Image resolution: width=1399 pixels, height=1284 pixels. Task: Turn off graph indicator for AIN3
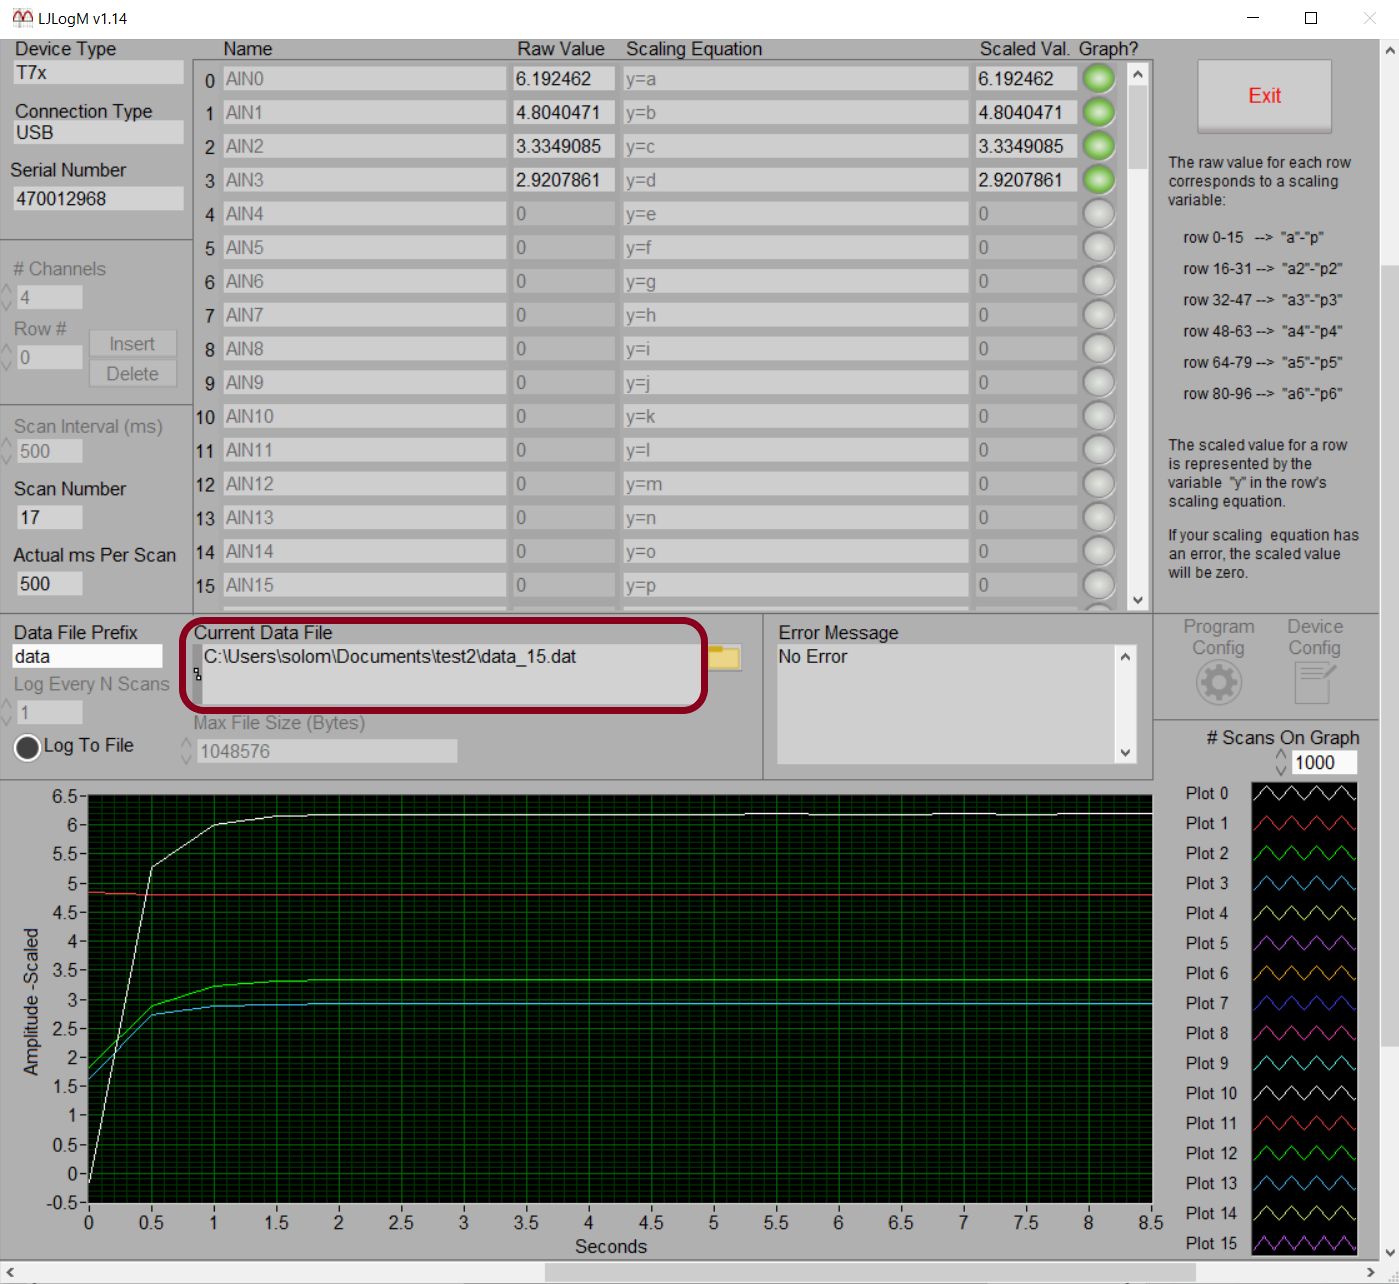(1098, 180)
